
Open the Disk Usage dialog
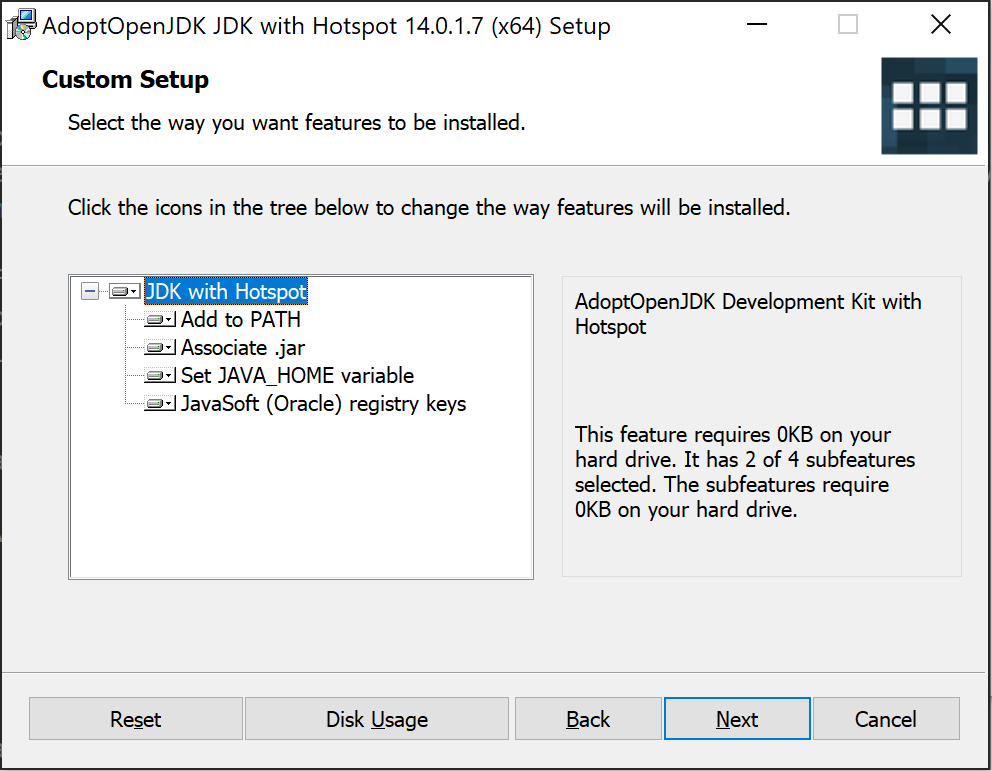click(x=376, y=718)
